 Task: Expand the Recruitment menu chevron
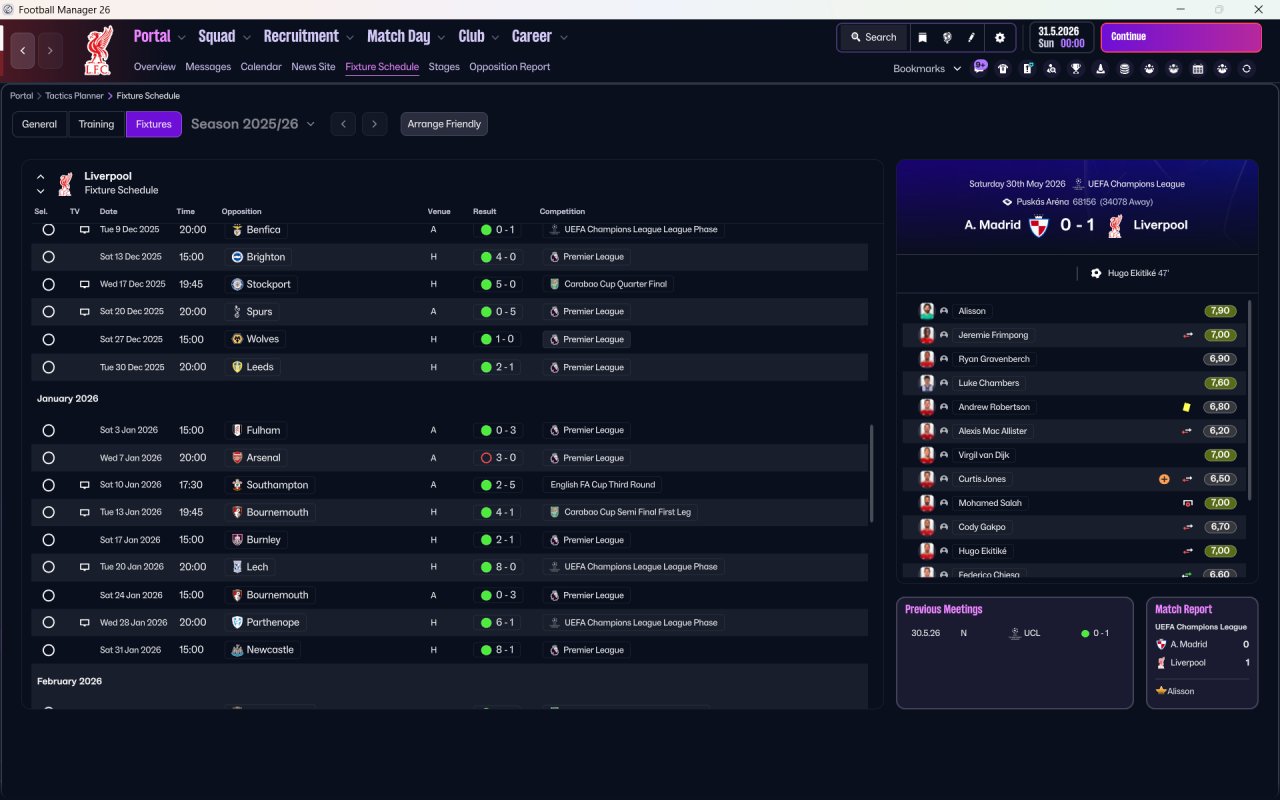[350, 37]
